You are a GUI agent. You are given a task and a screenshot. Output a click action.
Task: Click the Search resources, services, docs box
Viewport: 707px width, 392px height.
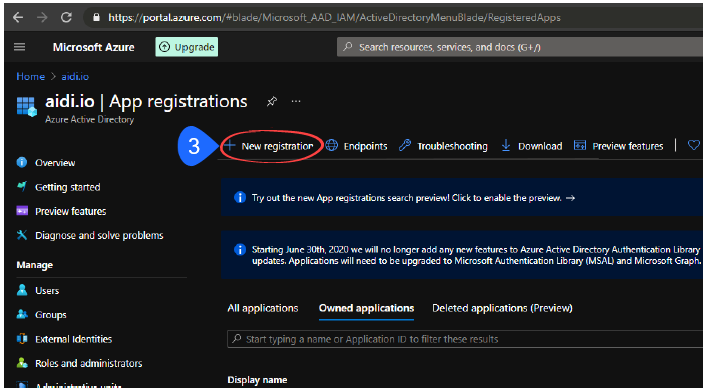[x=519, y=47]
